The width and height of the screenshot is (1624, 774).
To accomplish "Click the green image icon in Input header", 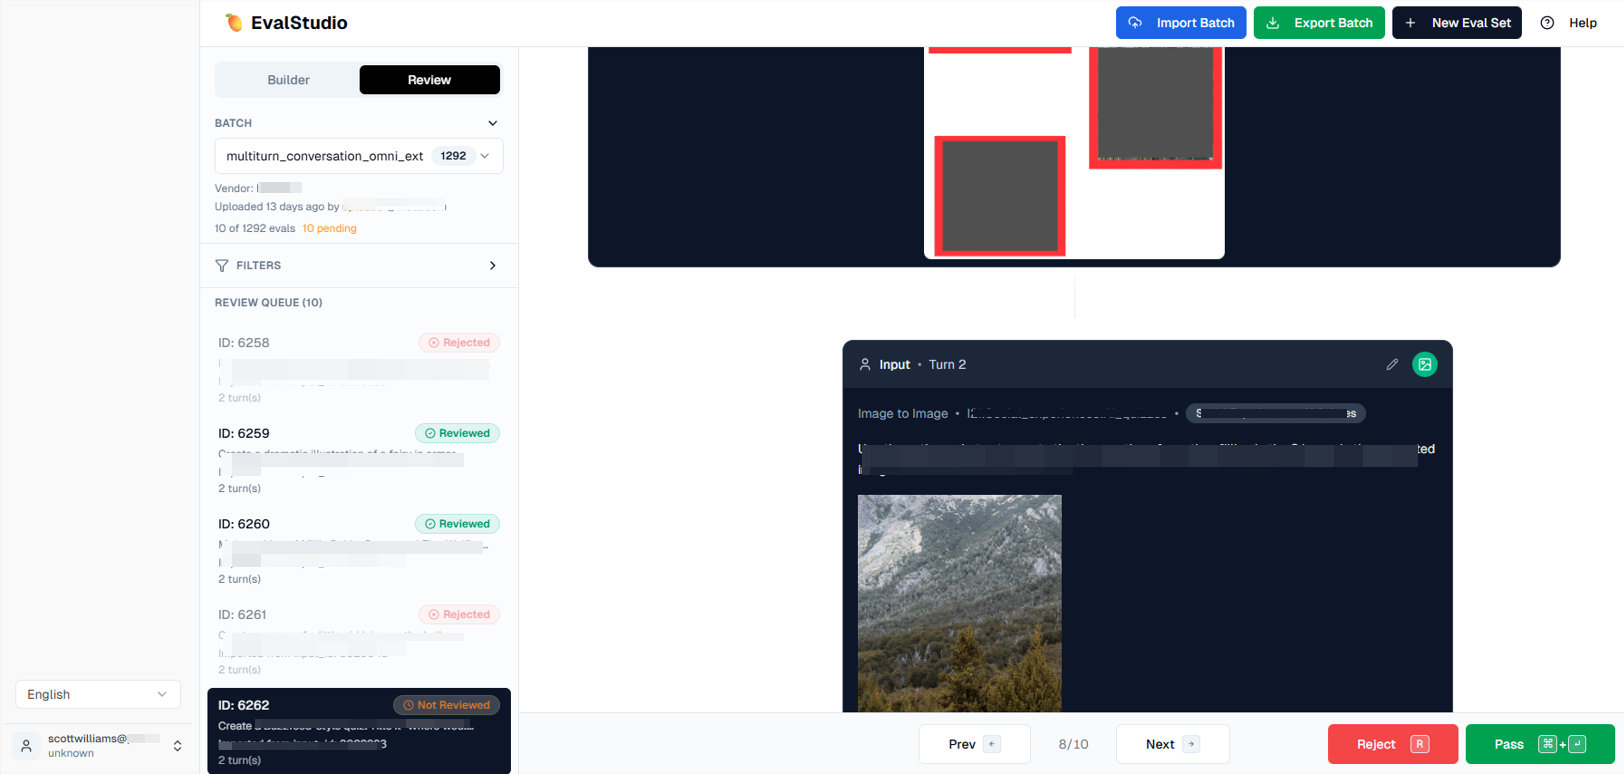I will click(x=1424, y=365).
